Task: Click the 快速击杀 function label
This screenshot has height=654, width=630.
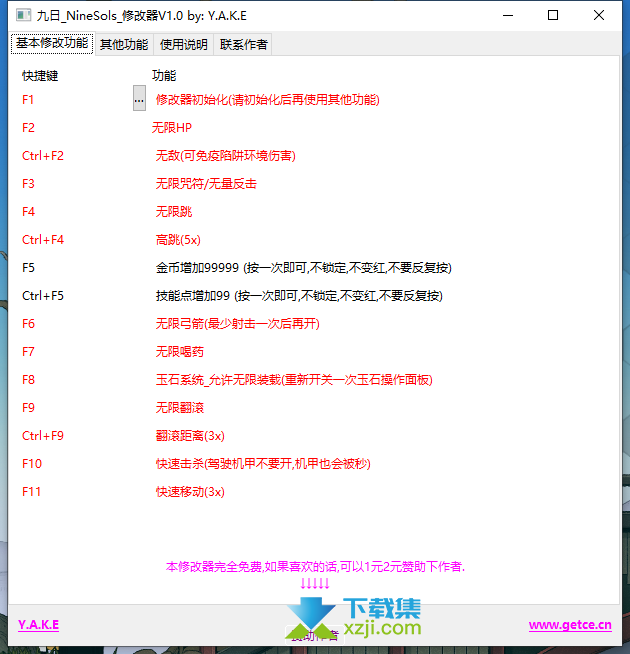Action: click(x=263, y=464)
